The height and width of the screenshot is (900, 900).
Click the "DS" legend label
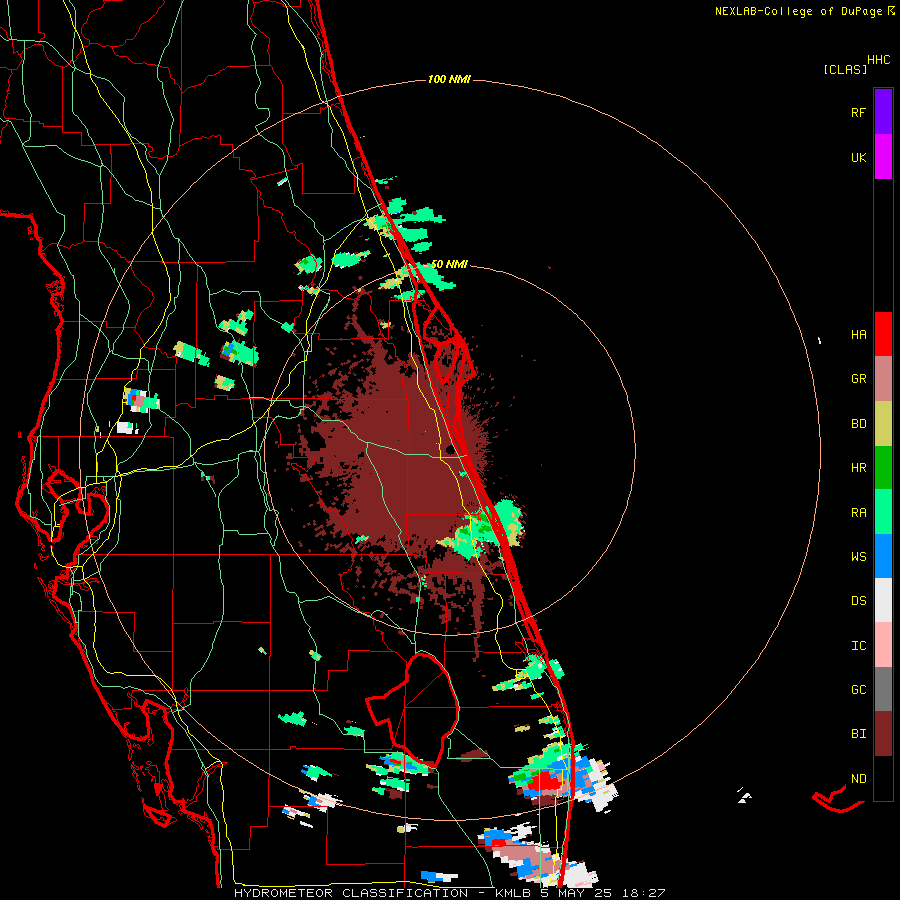pyautogui.click(x=858, y=601)
